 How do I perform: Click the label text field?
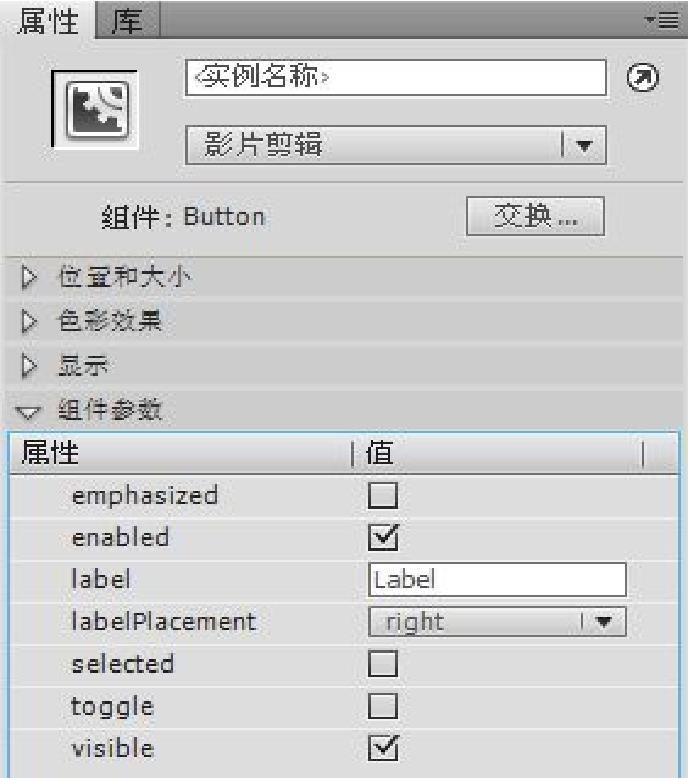(x=497, y=579)
